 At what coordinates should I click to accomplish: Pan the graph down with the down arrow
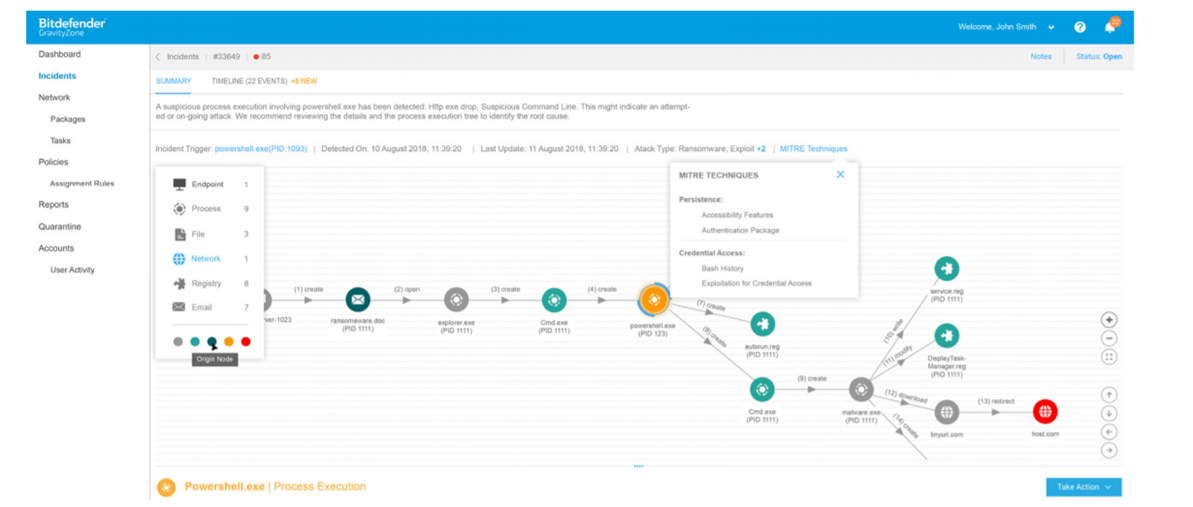coord(1109,413)
